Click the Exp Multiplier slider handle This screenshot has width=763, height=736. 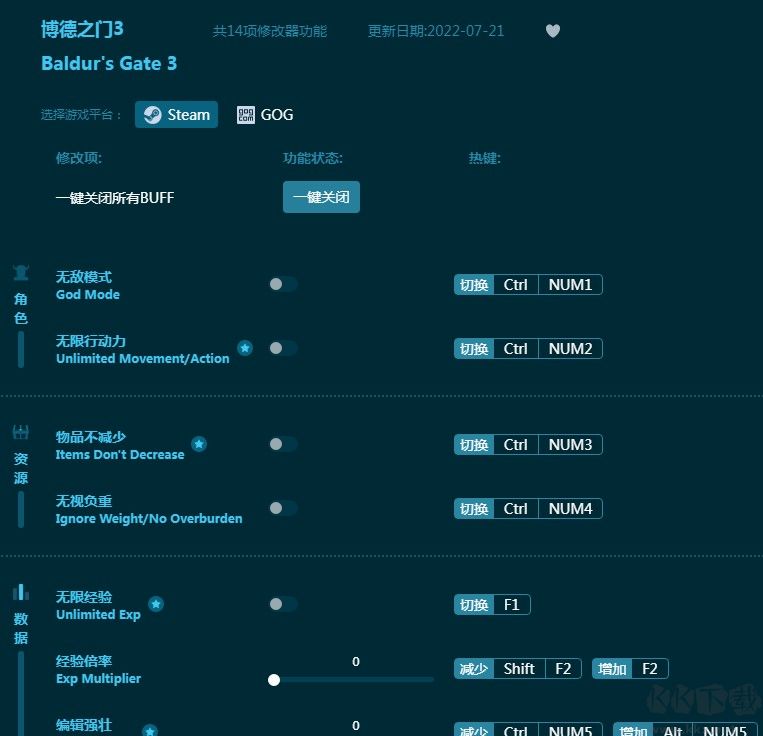click(274, 680)
